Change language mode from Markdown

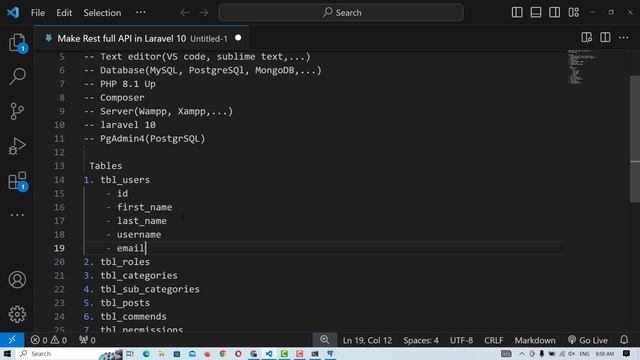pos(535,340)
